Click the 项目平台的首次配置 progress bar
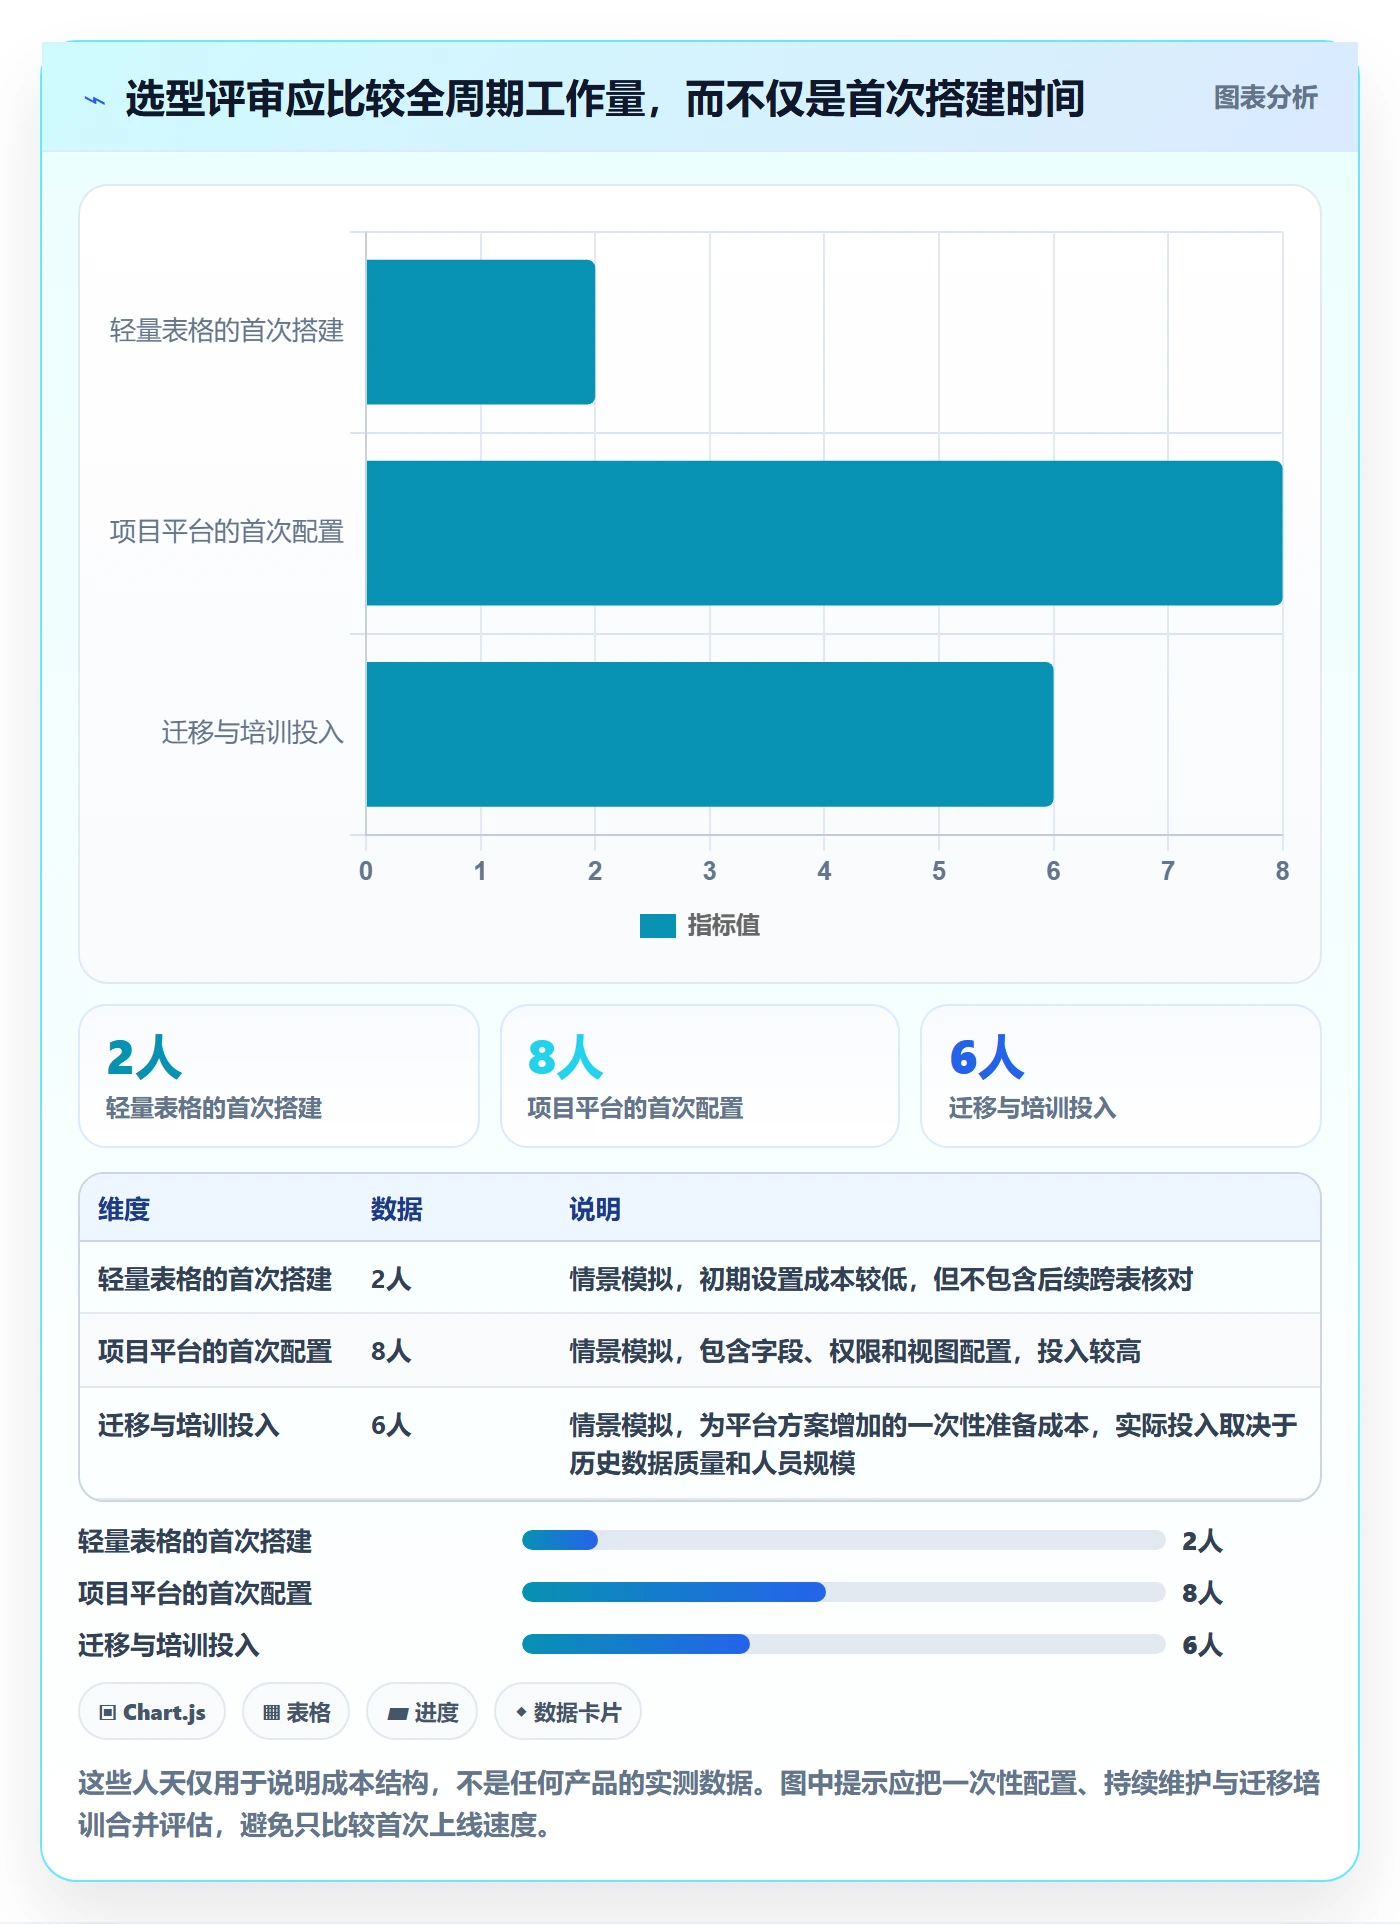 [x=843, y=1592]
